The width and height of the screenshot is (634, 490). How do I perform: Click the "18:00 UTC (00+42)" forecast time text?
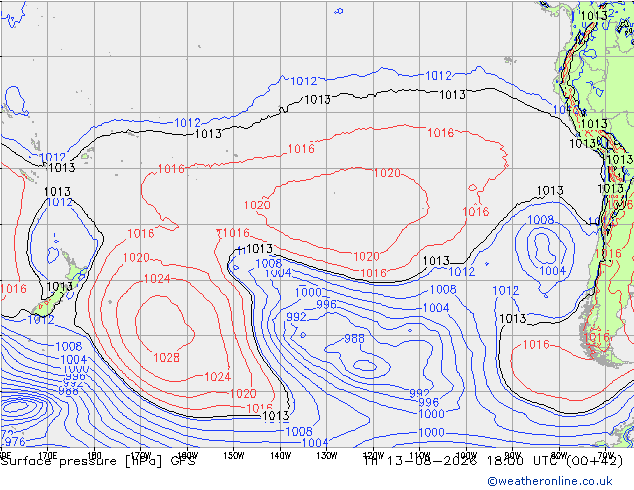tap(555, 460)
